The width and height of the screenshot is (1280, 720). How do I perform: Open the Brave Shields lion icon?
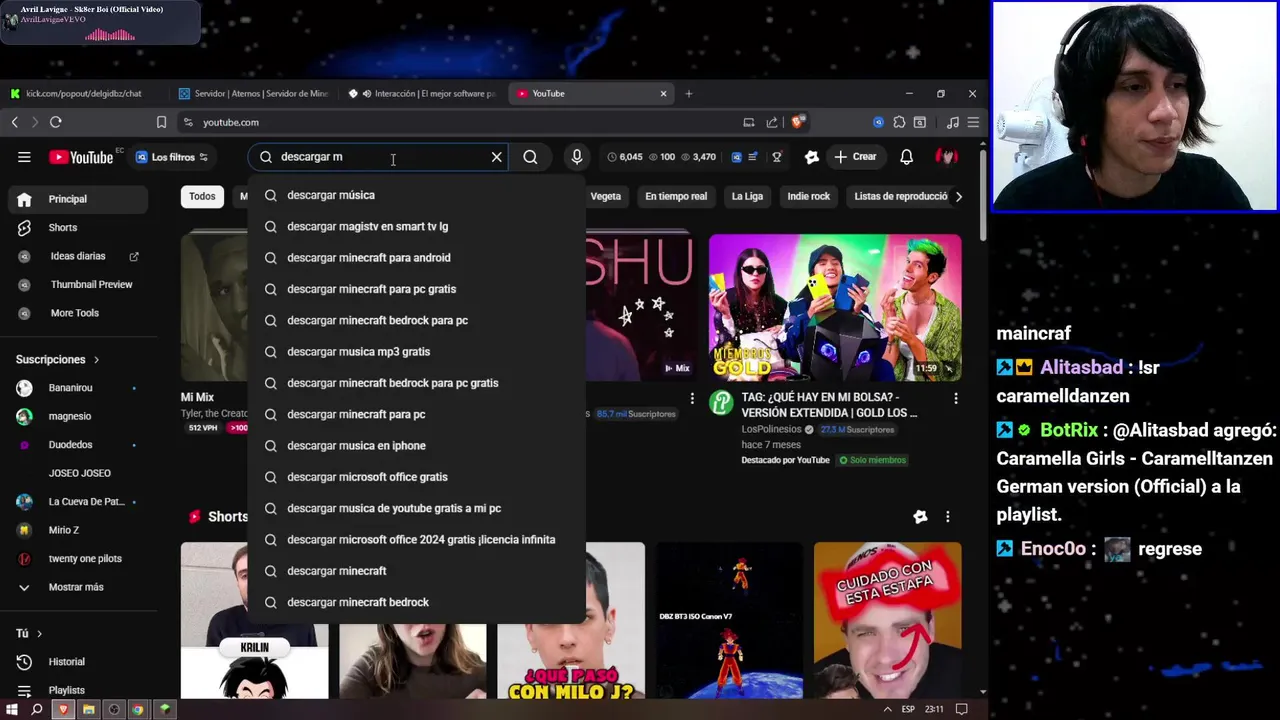797,122
